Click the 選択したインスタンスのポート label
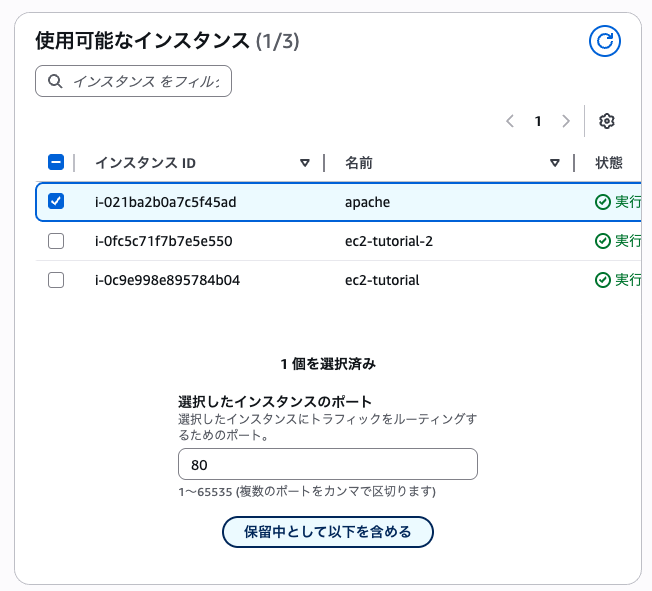The image size is (652, 591). [x=275, y=402]
